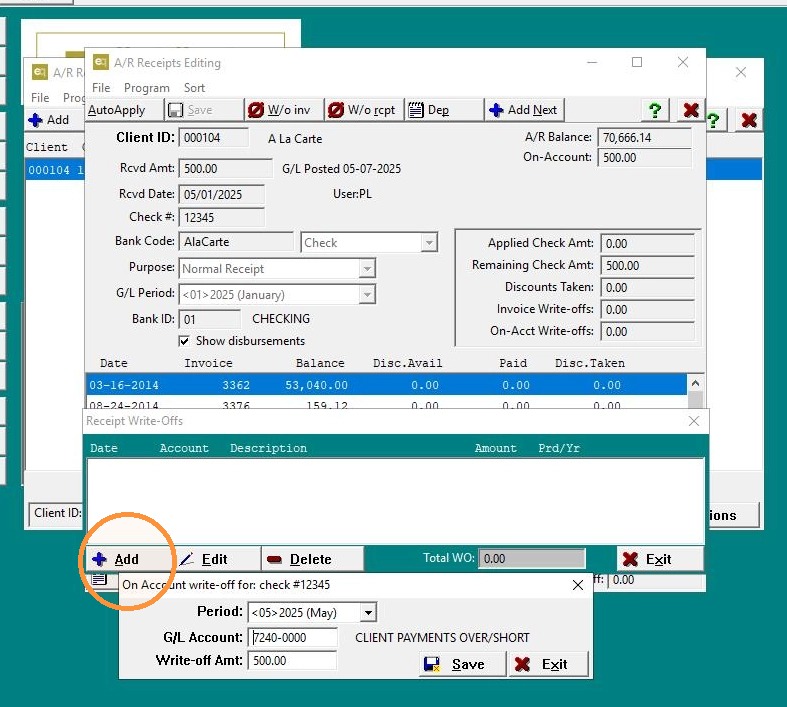This screenshot has width=787, height=707.
Task: Select the invoice 3376 row
Action: pos(386,403)
